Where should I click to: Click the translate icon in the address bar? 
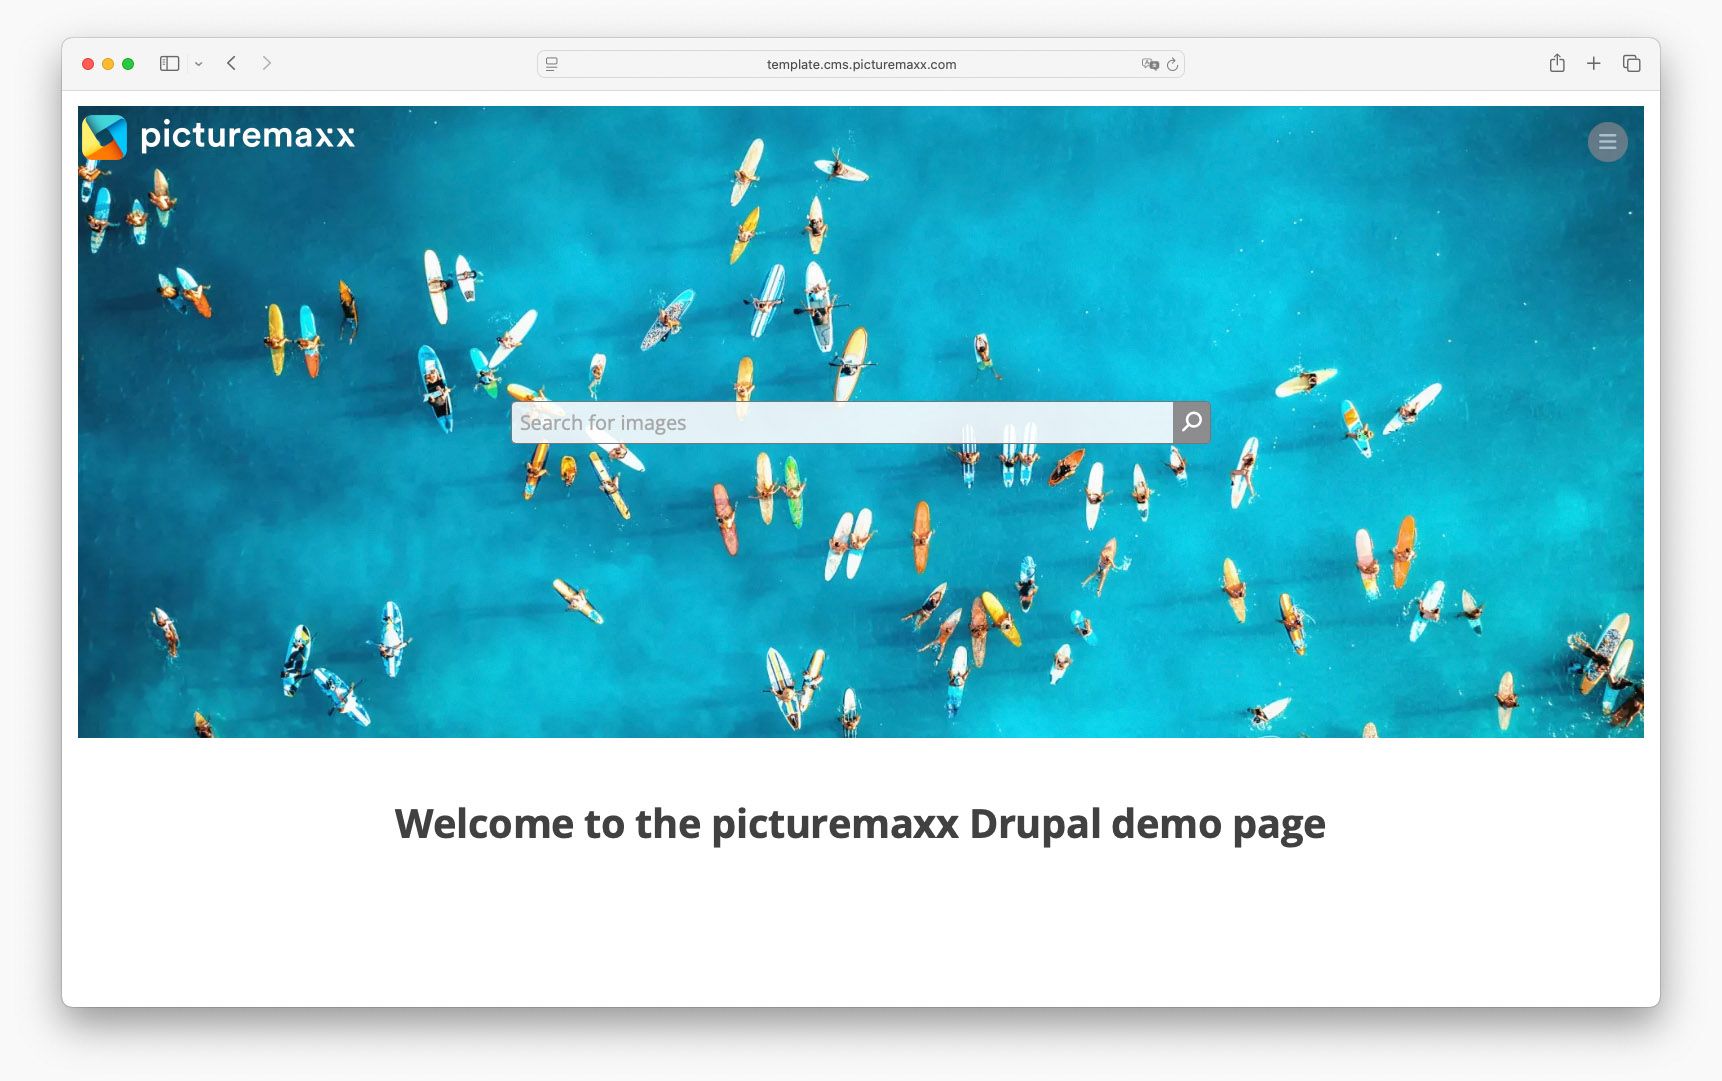pyautogui.click(x=1148, y=64)
